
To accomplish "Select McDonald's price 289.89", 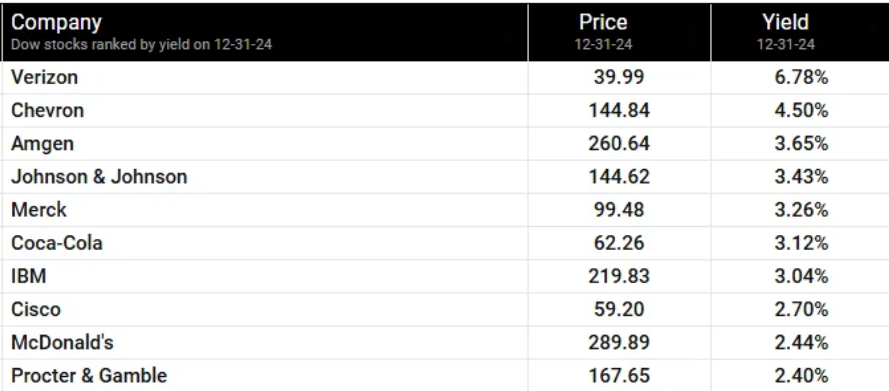I will coord(619,343).
